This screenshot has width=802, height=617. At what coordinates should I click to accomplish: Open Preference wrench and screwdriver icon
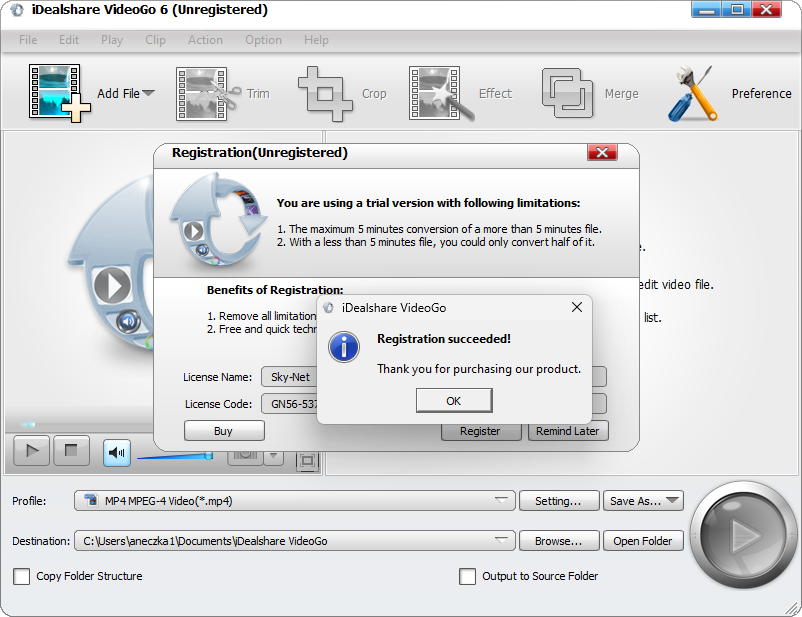coord(693,94)
